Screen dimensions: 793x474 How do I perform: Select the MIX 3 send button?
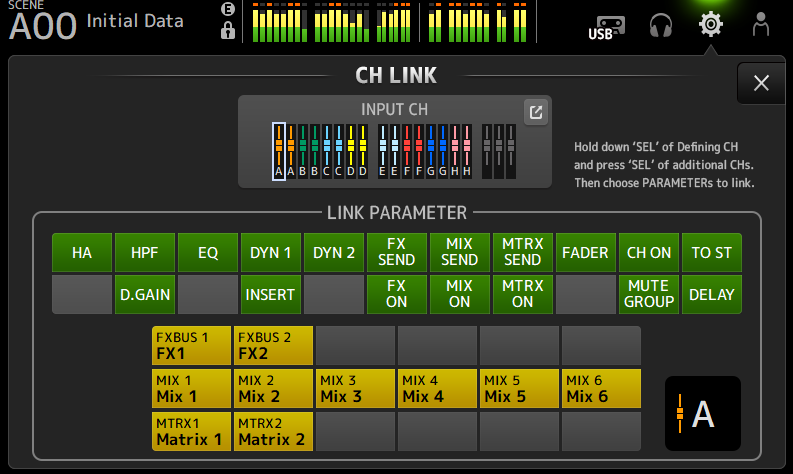click(355, 388)
